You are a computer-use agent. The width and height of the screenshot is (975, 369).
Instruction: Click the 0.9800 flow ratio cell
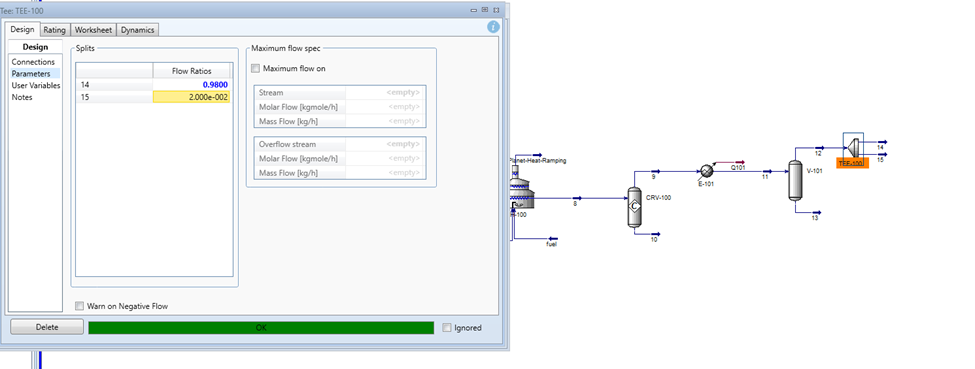pos(192,84)
